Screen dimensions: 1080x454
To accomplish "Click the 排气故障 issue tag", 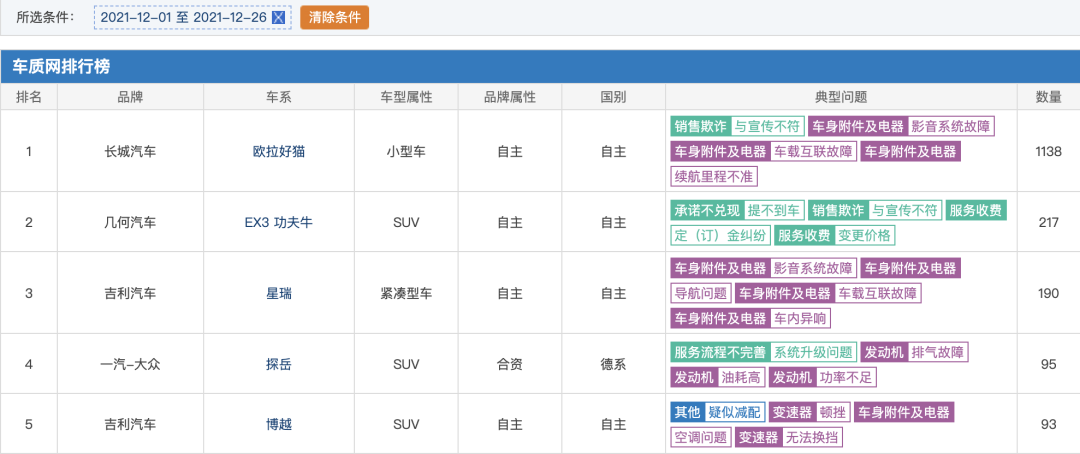I will [x=938, y=353].
